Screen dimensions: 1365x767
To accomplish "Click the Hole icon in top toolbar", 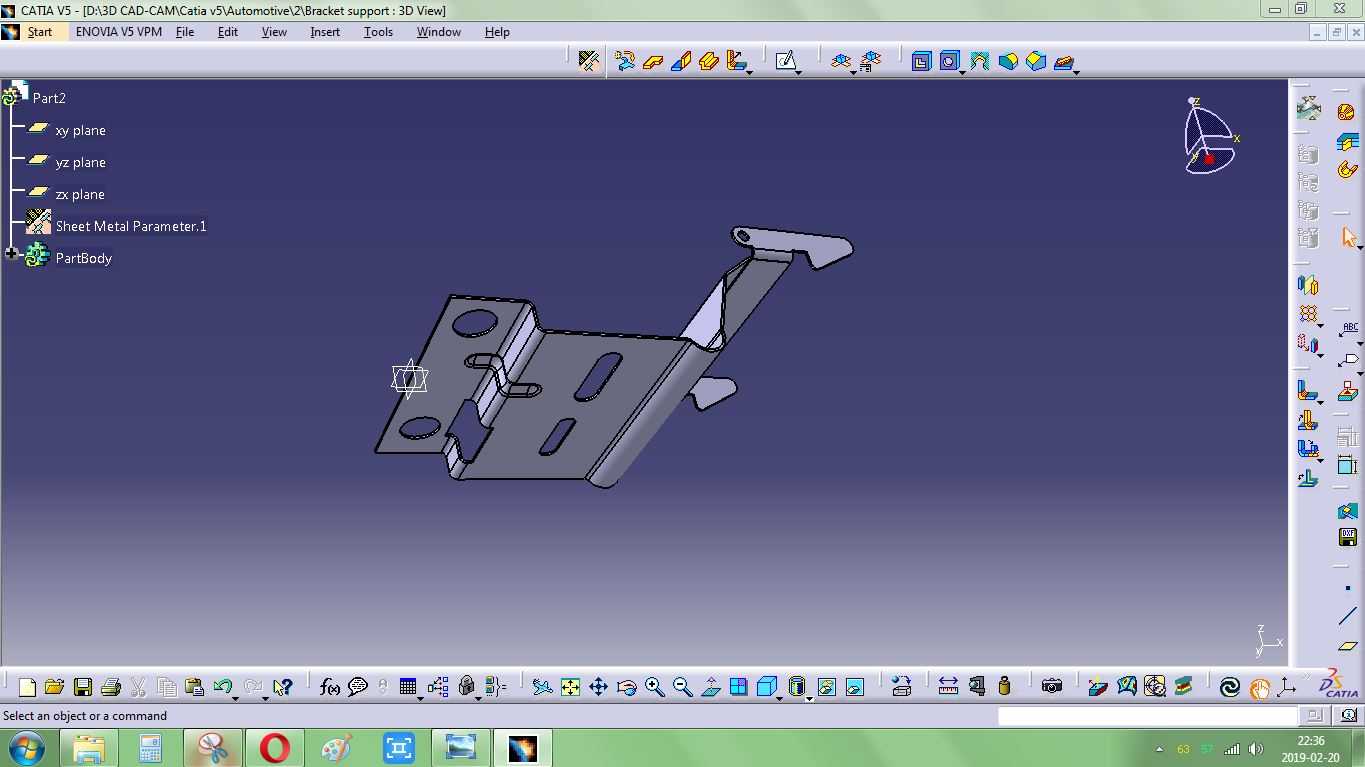I will click(949, 61).
